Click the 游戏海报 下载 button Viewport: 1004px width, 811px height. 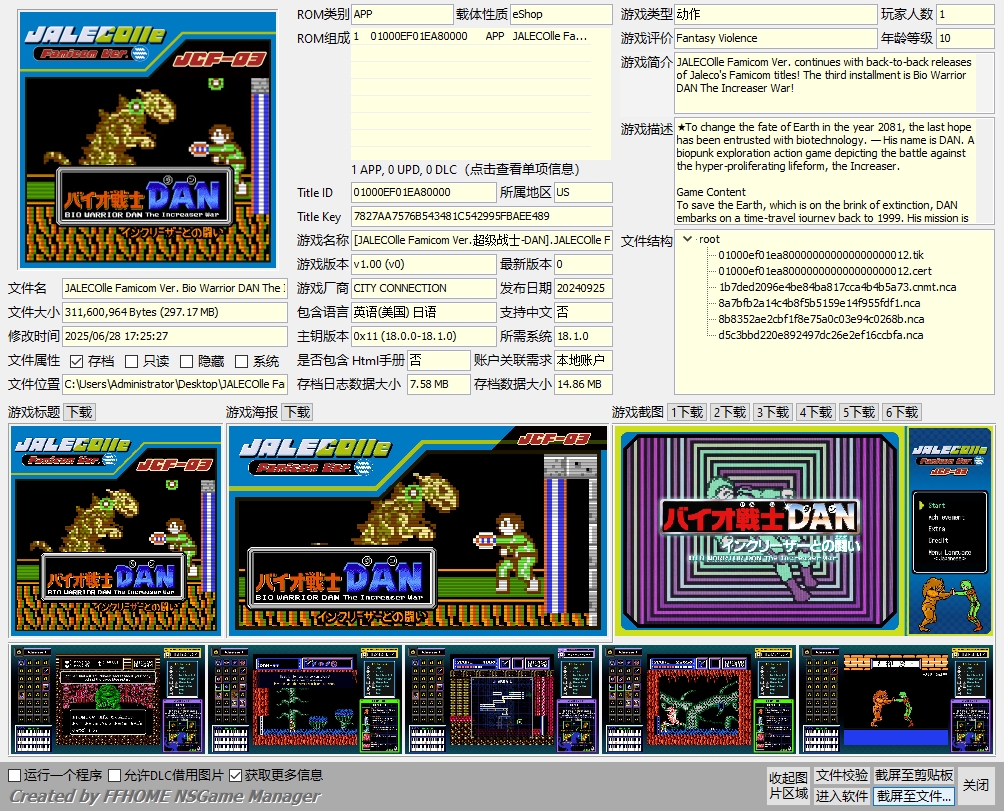297,412
